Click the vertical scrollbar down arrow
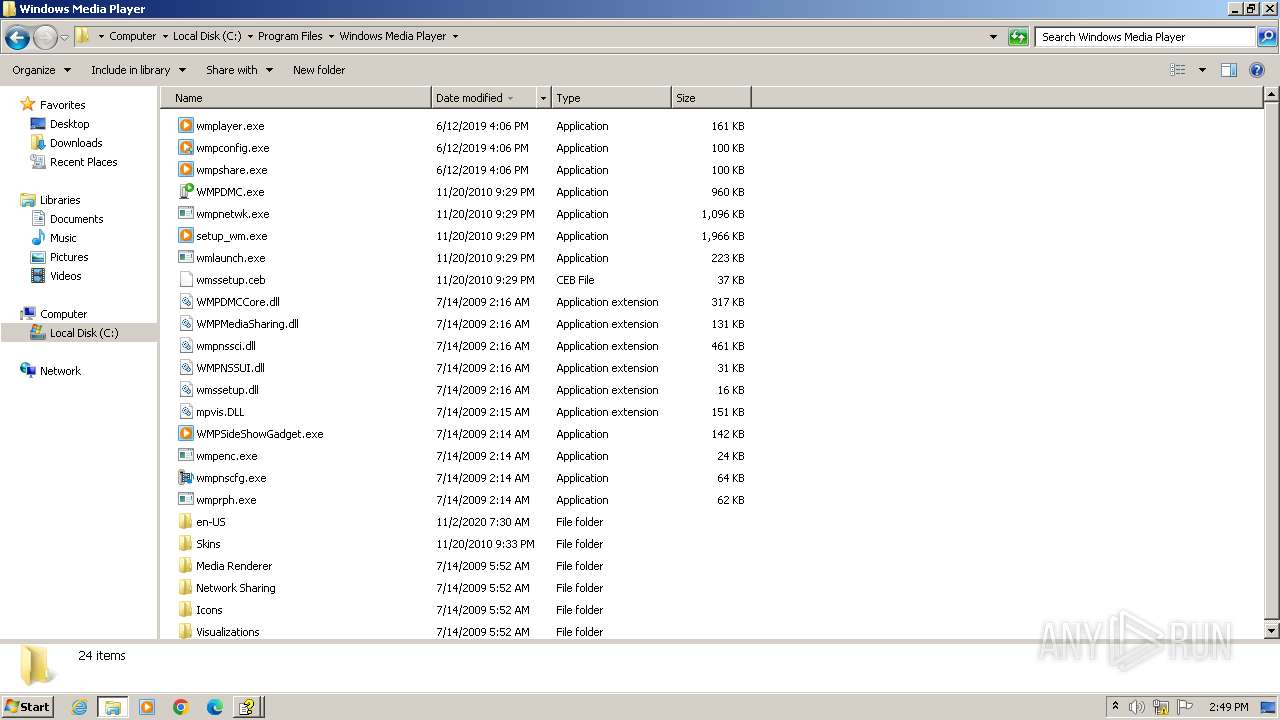Viewport: 1280px width, 720px height. pos(1272,631)
